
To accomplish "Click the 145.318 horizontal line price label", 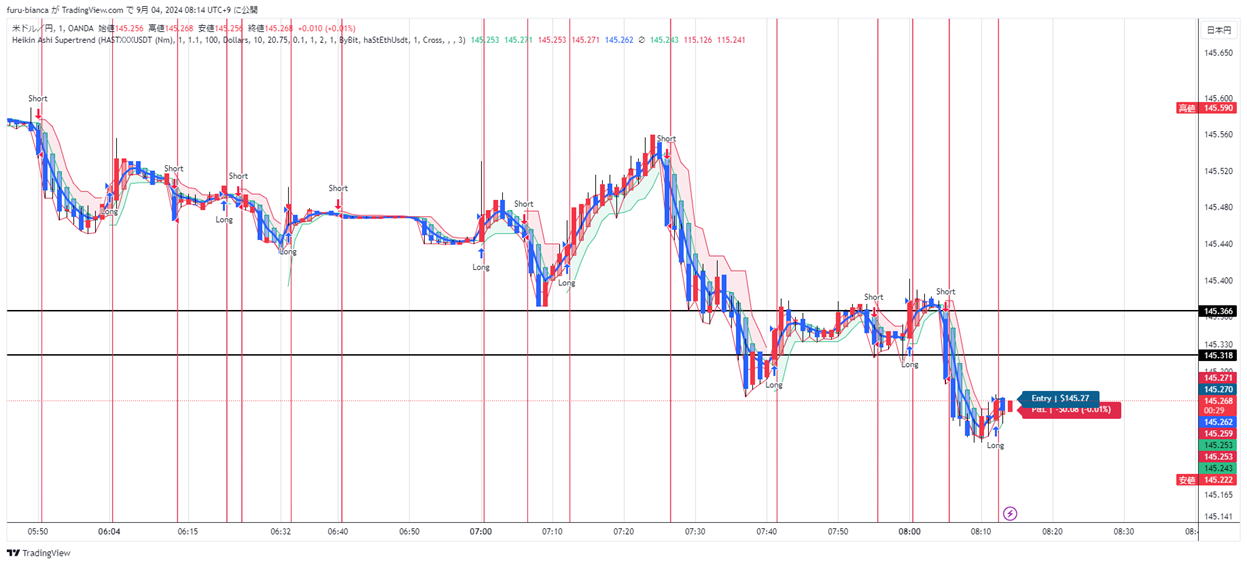I will coord(1218,355).
